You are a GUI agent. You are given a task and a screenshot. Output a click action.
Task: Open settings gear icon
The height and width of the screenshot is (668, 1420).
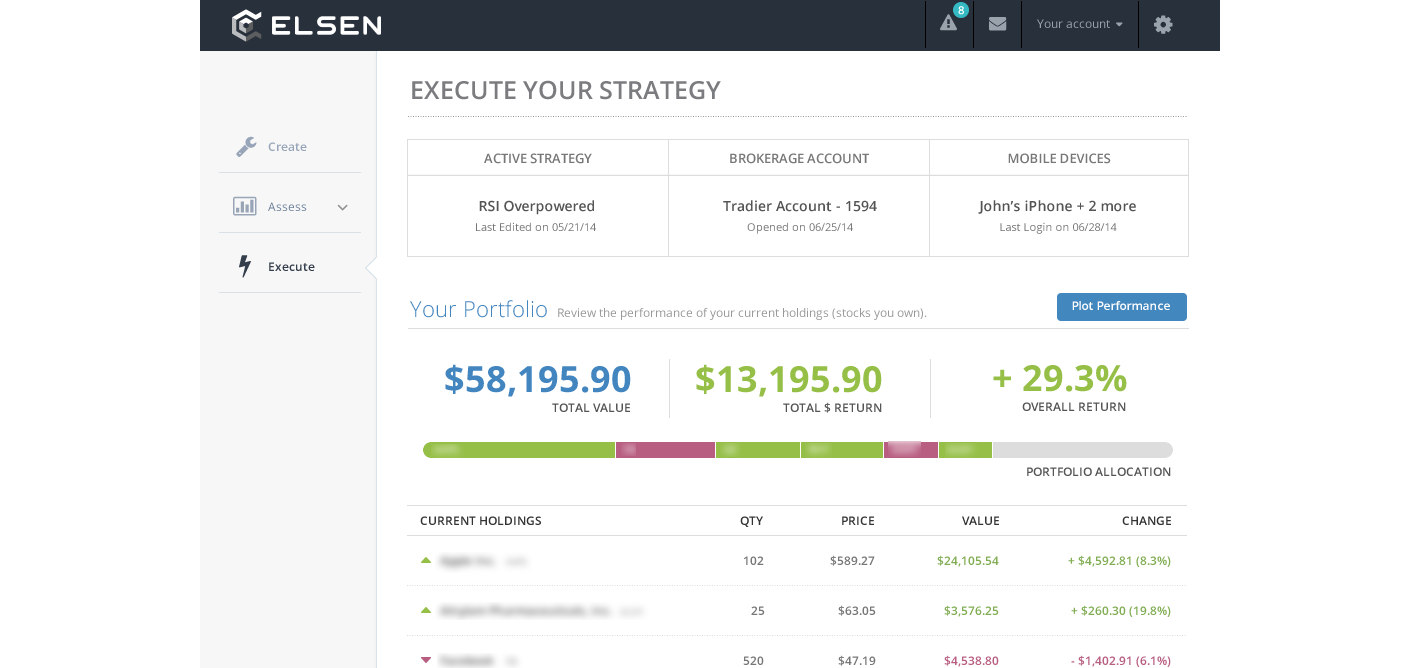pyautogui.click(x=1162, y=24)
